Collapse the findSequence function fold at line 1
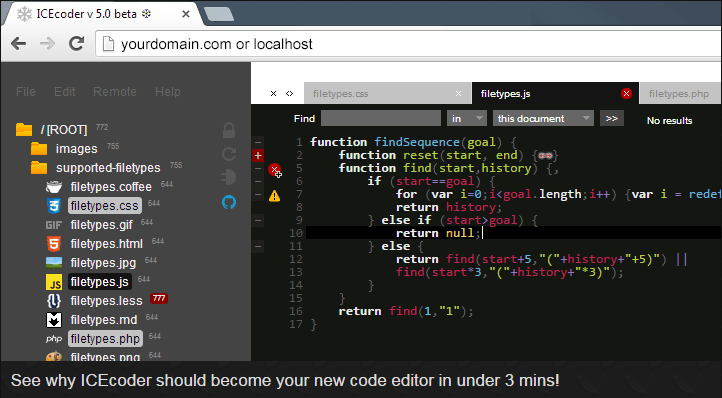 tap(258, 142)
